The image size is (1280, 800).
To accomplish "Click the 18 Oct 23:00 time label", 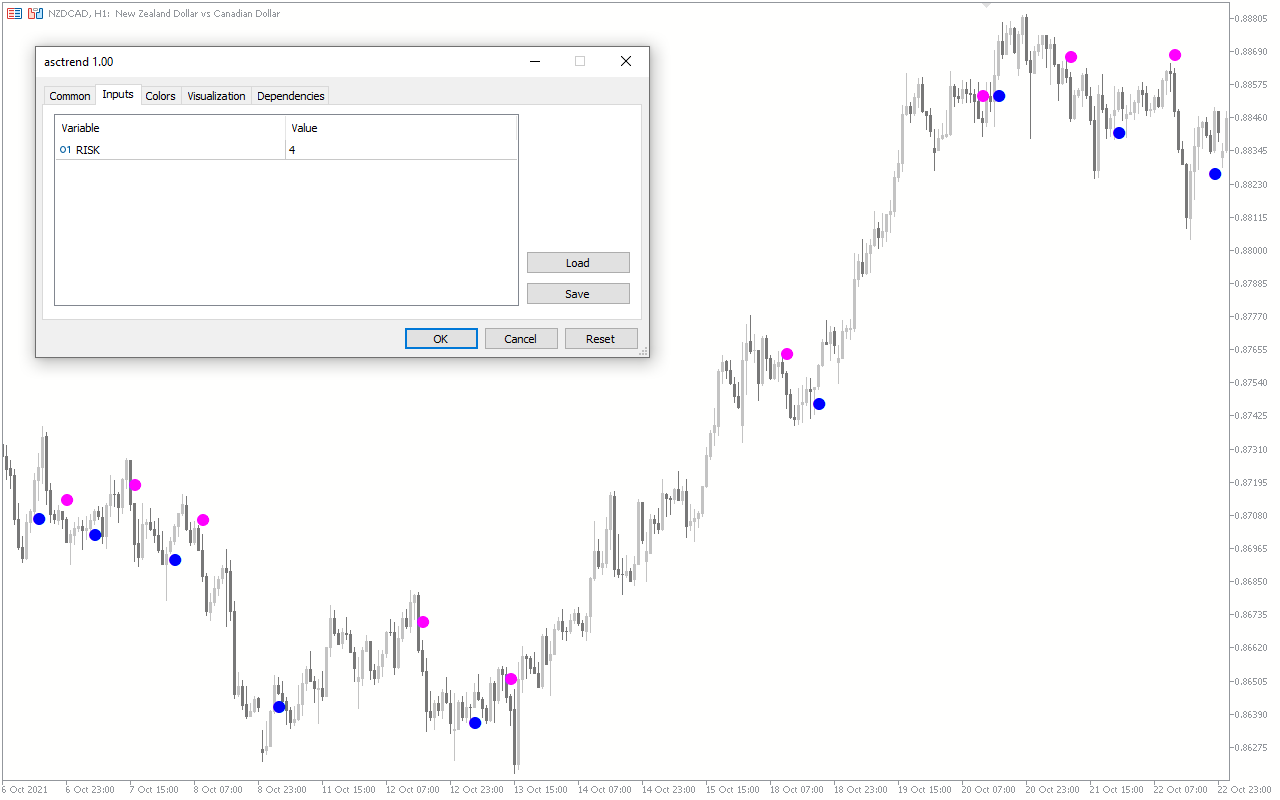I will point(861,790).
